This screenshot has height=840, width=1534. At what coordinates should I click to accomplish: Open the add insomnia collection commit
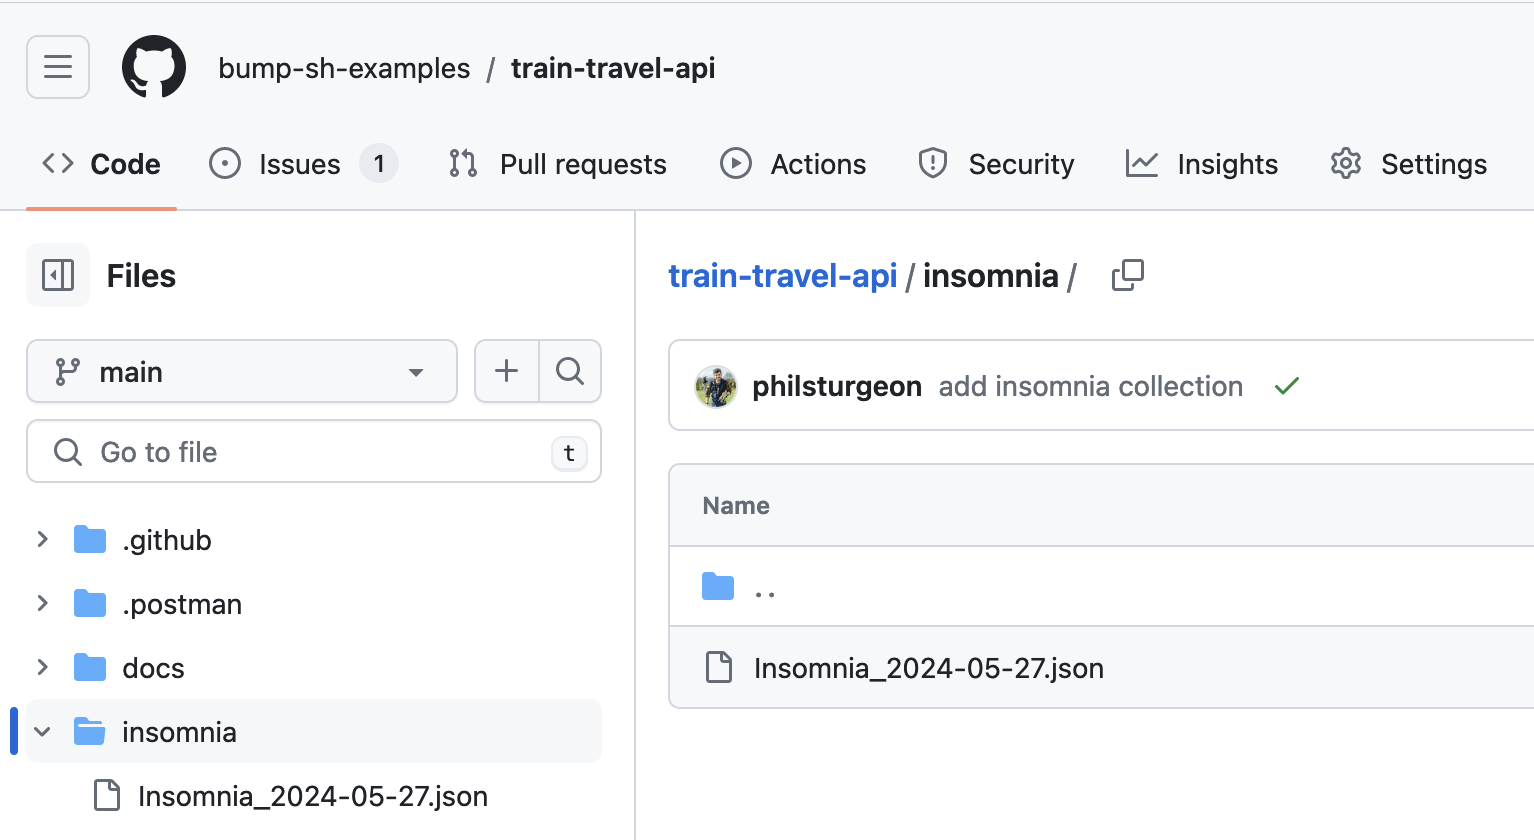coord(1090,387)
